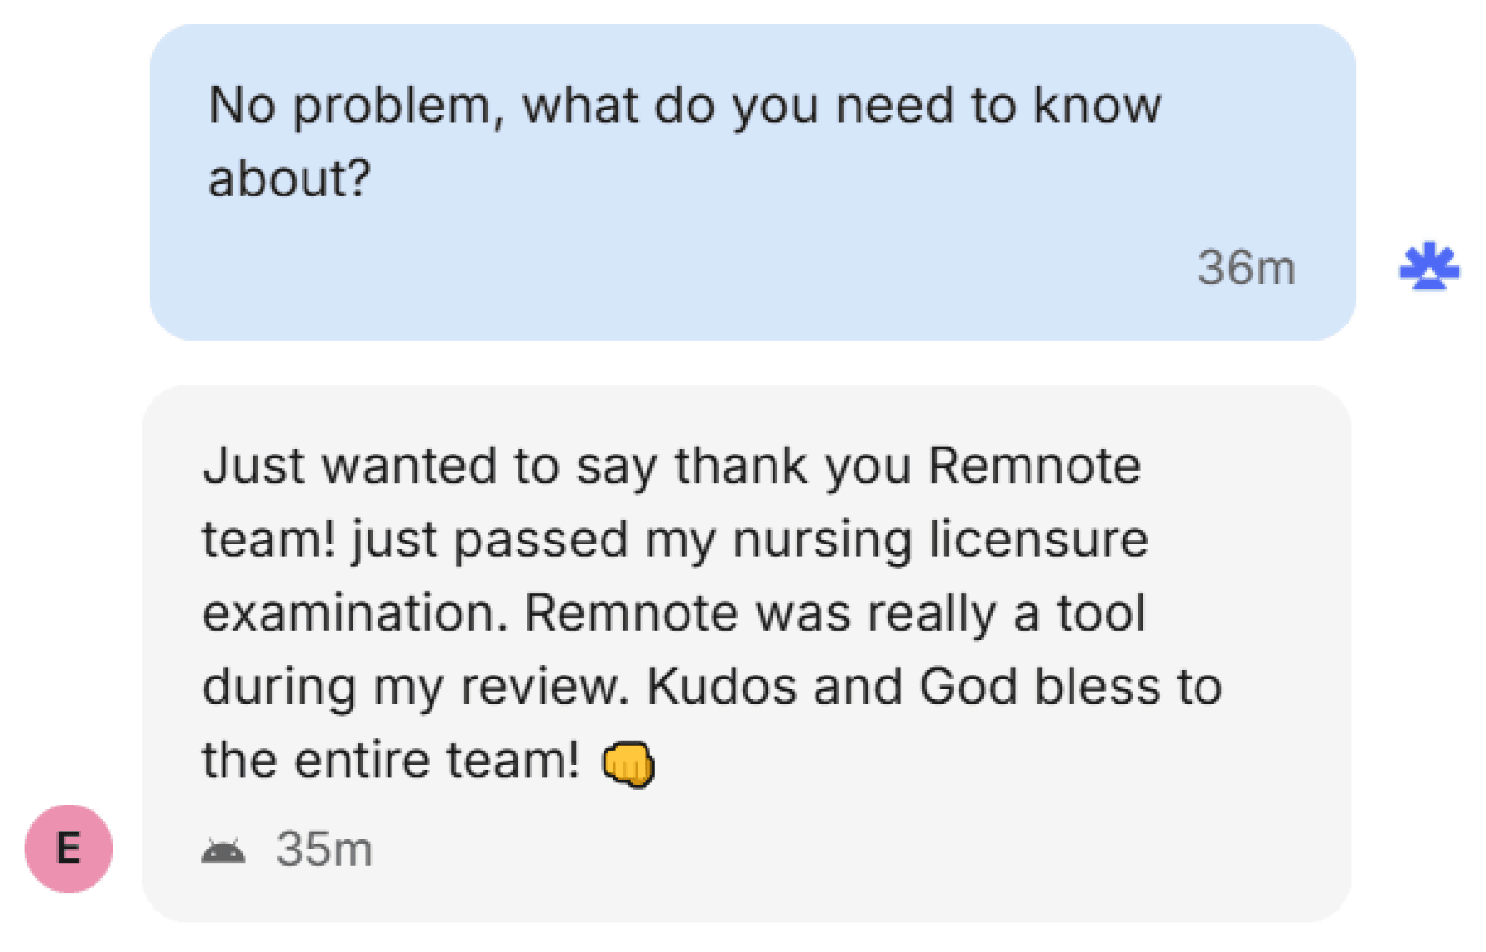Click 'need to know' in agent message
1486x952 pixels.
998,105
